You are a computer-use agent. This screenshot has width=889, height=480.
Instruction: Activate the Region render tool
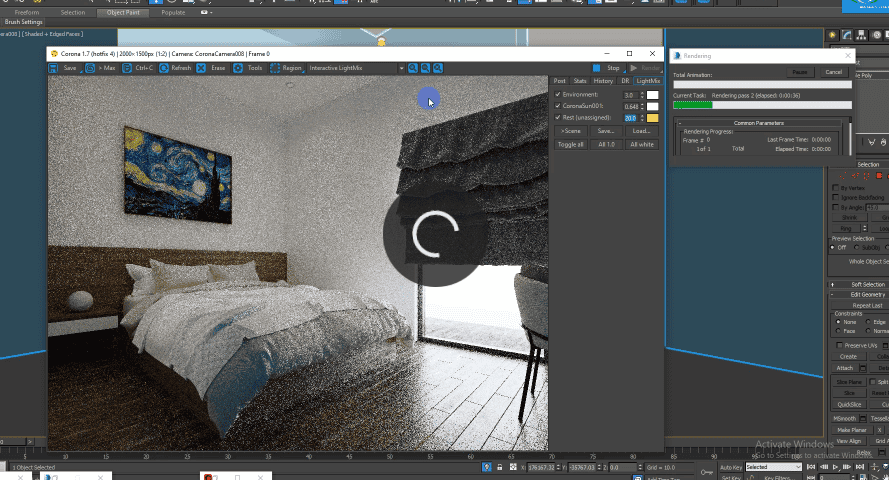286,68
